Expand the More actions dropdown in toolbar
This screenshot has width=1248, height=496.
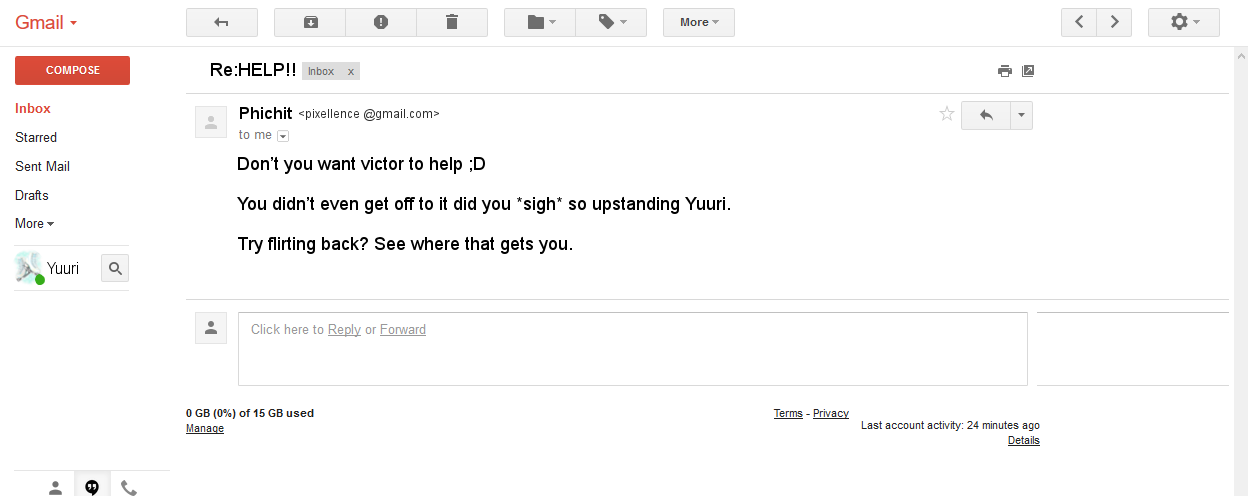[x=699, y=22]
